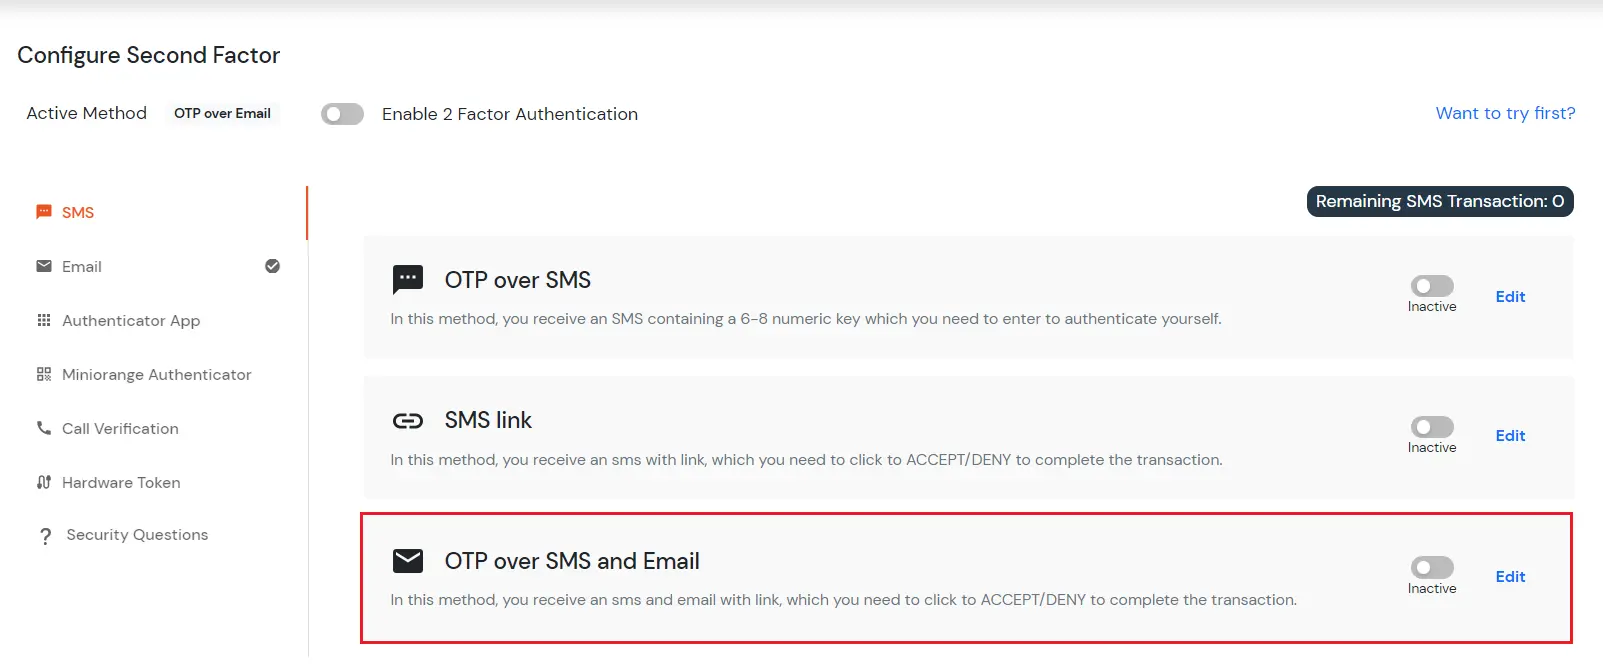Click the Call Verification phone icon
Viewport: 1603px width, 672px height.
pos(44,428)
